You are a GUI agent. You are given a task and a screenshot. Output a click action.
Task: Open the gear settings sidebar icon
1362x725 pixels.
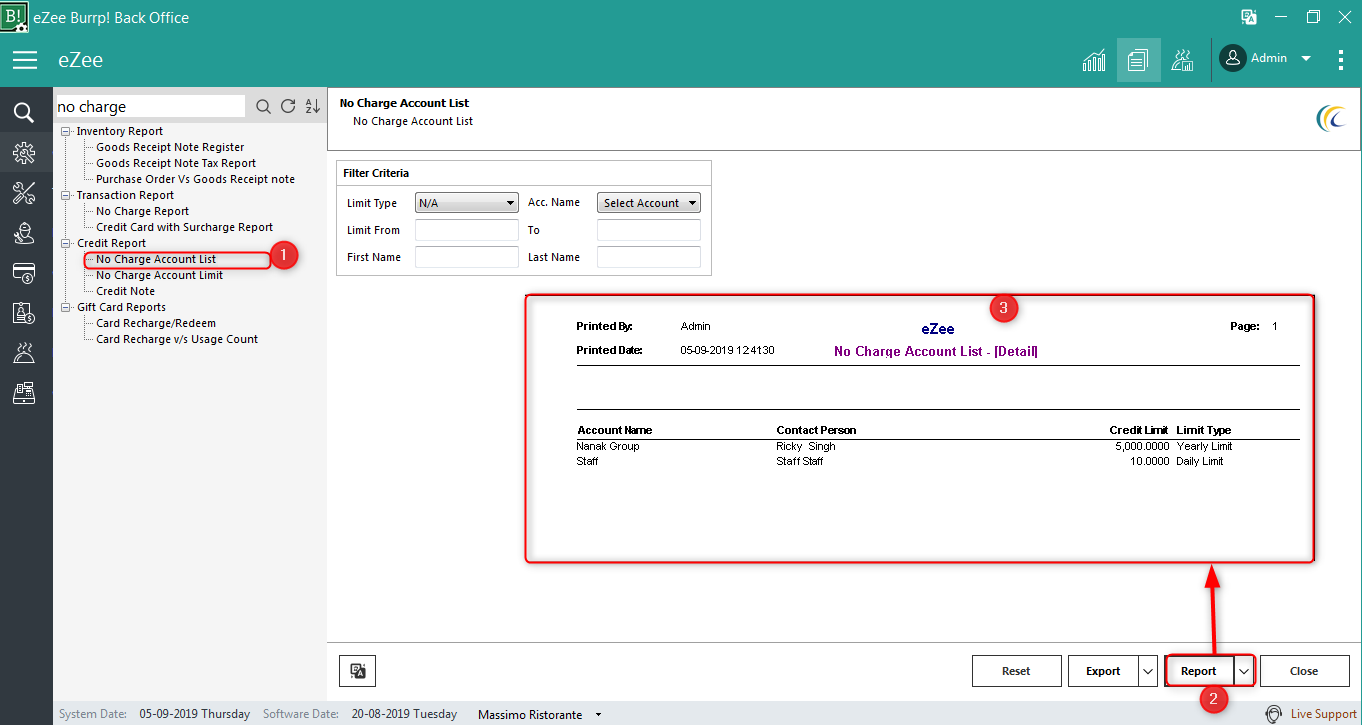coord(24,153)
